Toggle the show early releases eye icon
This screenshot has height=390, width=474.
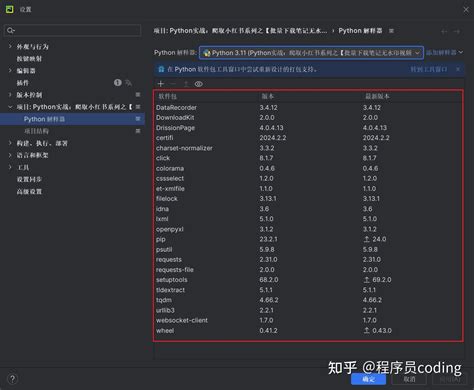199,84
